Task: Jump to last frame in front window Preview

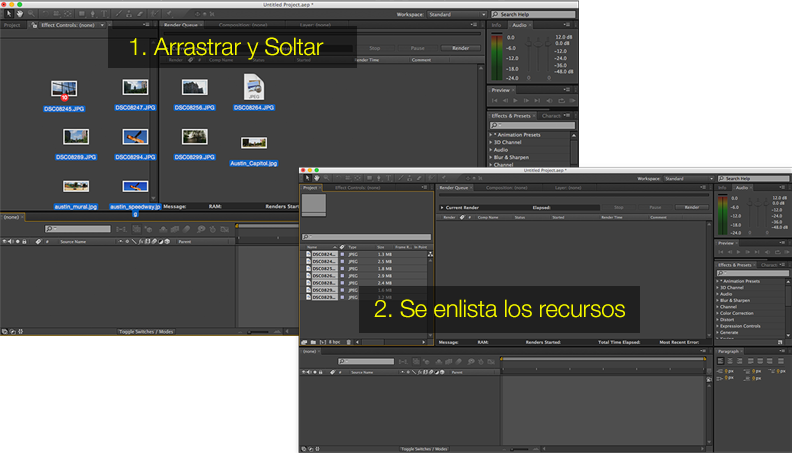Action: coord(757,251)
